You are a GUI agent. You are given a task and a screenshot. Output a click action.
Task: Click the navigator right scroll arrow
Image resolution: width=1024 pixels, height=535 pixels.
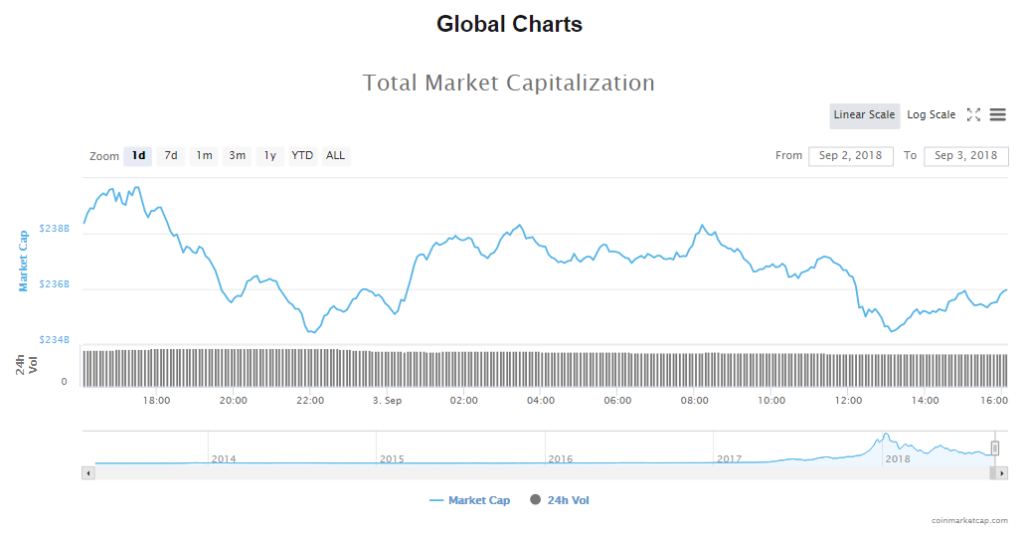coord(1002,472)
